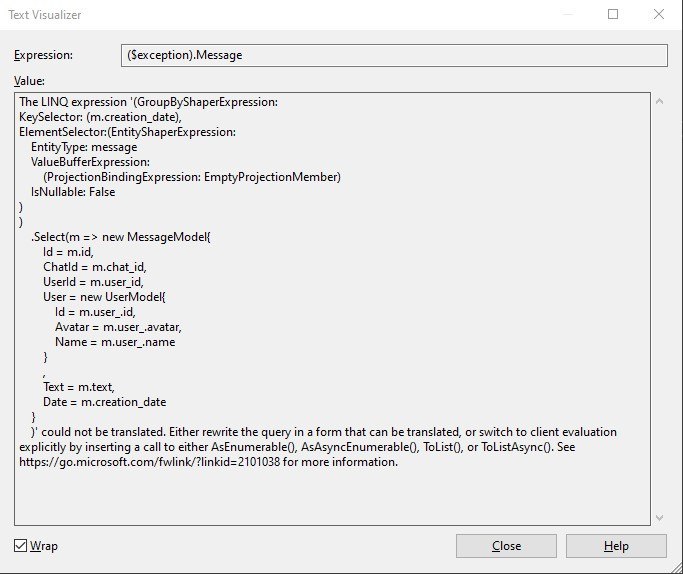Viewport: 683px width, 574px height.
Task: Click the text 'Date = m.creation_date'
Action: coord(105,402)
